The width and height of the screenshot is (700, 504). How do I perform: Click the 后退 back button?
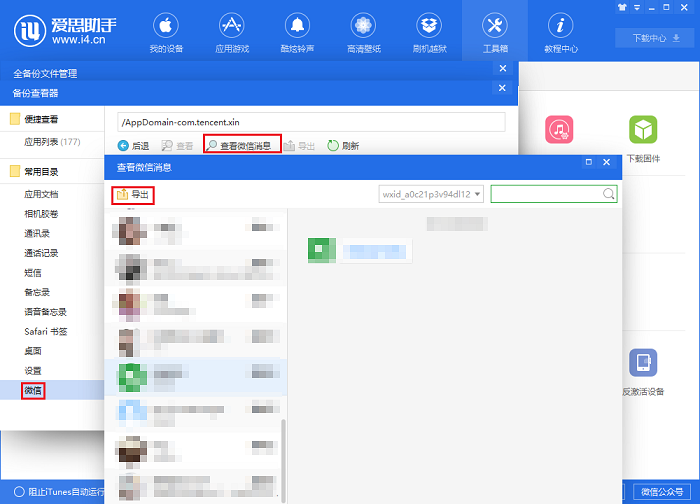click(x=133, y=146)
